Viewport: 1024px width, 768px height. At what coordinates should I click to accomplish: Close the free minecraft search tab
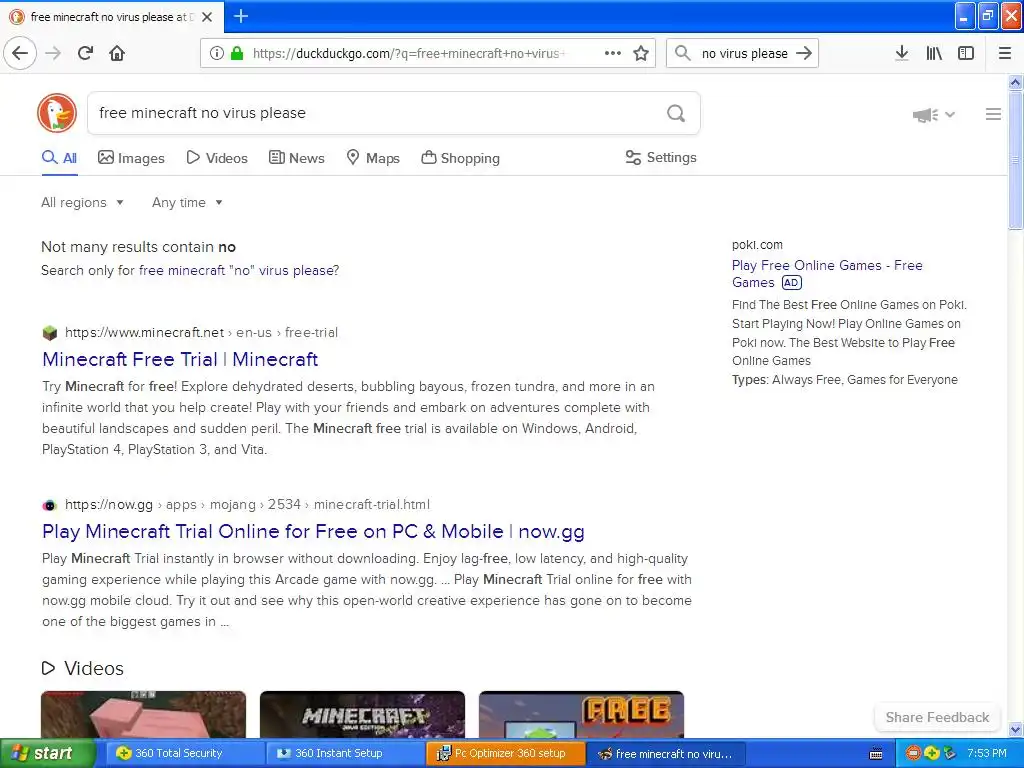point(207,17)
